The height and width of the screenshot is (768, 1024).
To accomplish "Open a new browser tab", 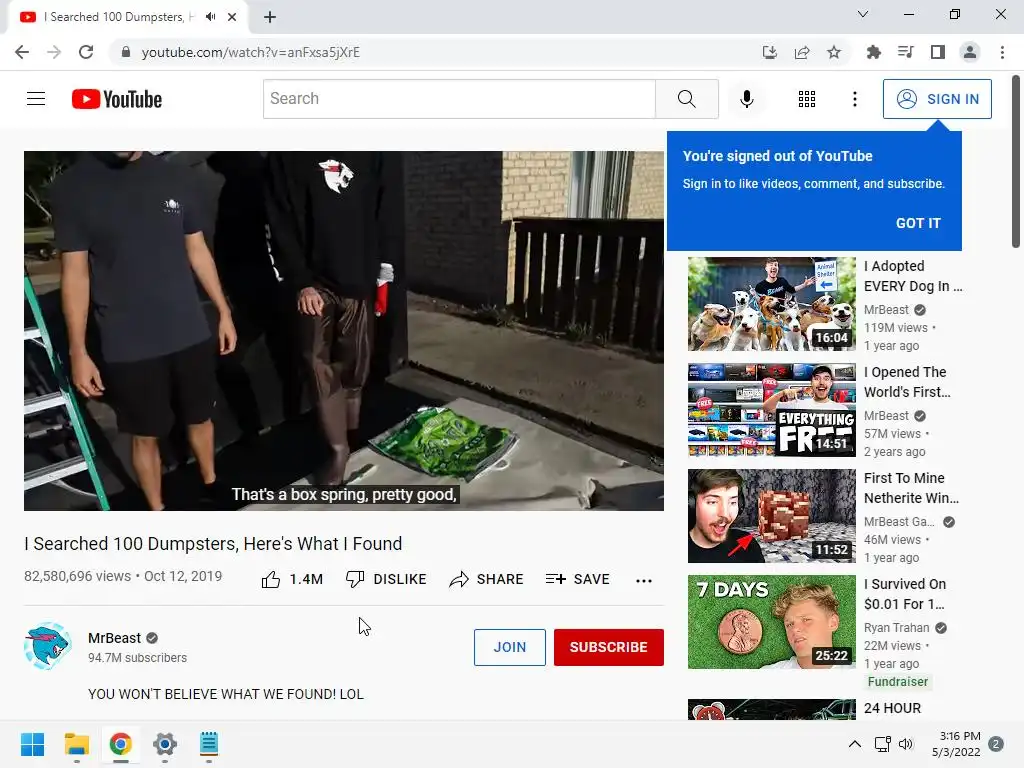I will tap(270, 17).
